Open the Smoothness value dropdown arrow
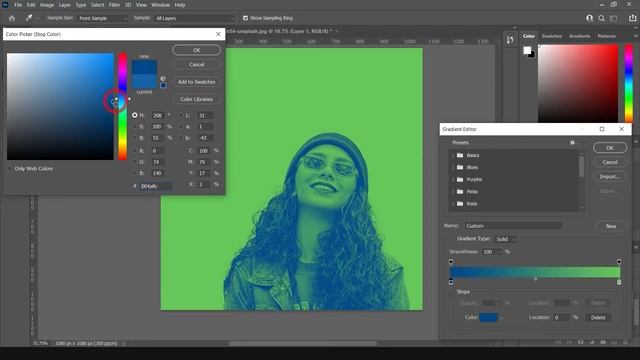Image resolution: width=640 pixels, height=360 pixels. coord(499,252)
